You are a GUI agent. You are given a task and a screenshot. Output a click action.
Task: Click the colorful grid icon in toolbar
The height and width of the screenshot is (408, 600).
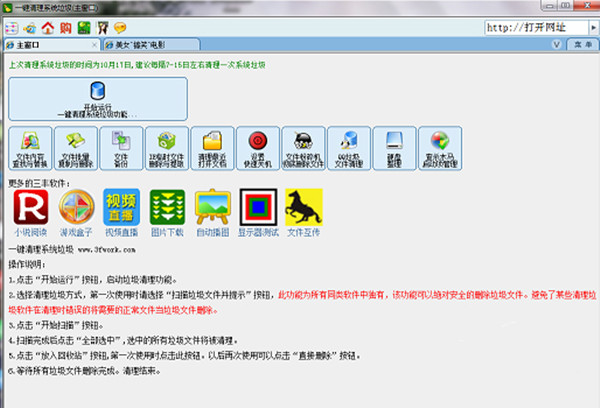point(11,28)
